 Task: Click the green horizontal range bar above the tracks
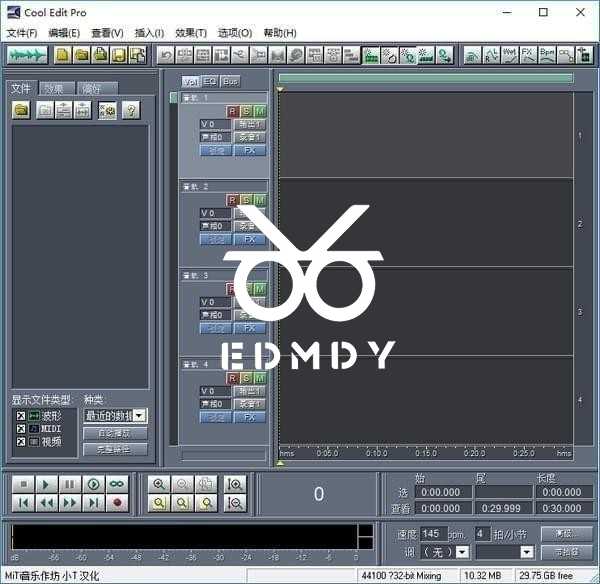426,78
